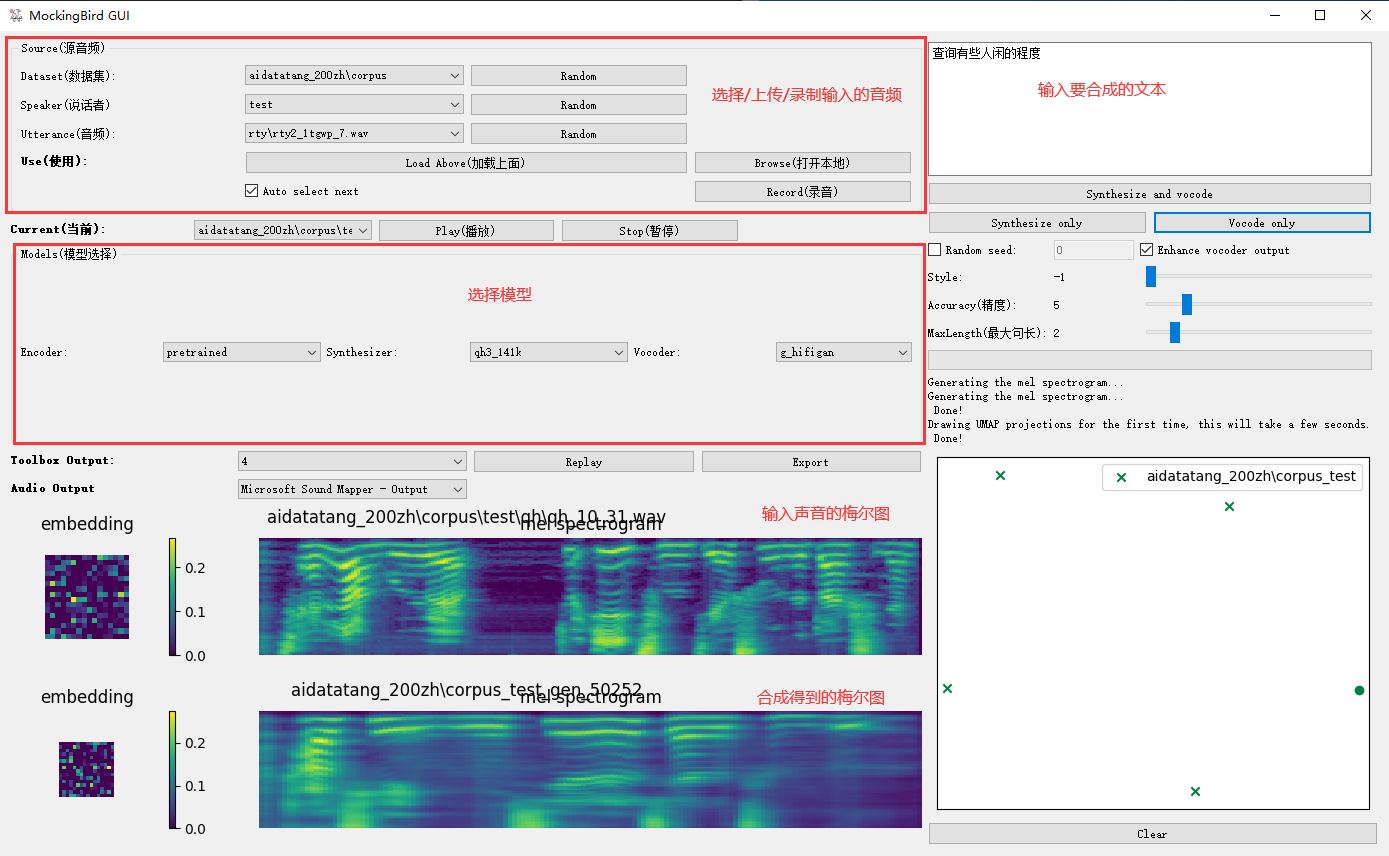The width and height of the screenshot is (1389, 856).
Task: Click the 'Drawing UMAP projections' log line
Action: [x=1149, y=424]
